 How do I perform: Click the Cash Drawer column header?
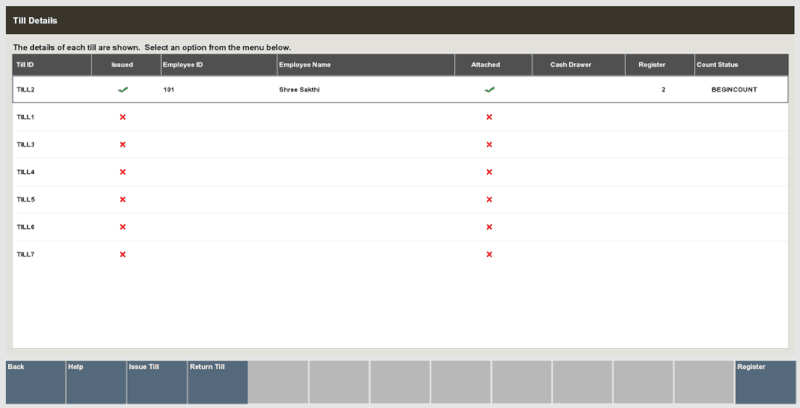(x=579, y=65)
